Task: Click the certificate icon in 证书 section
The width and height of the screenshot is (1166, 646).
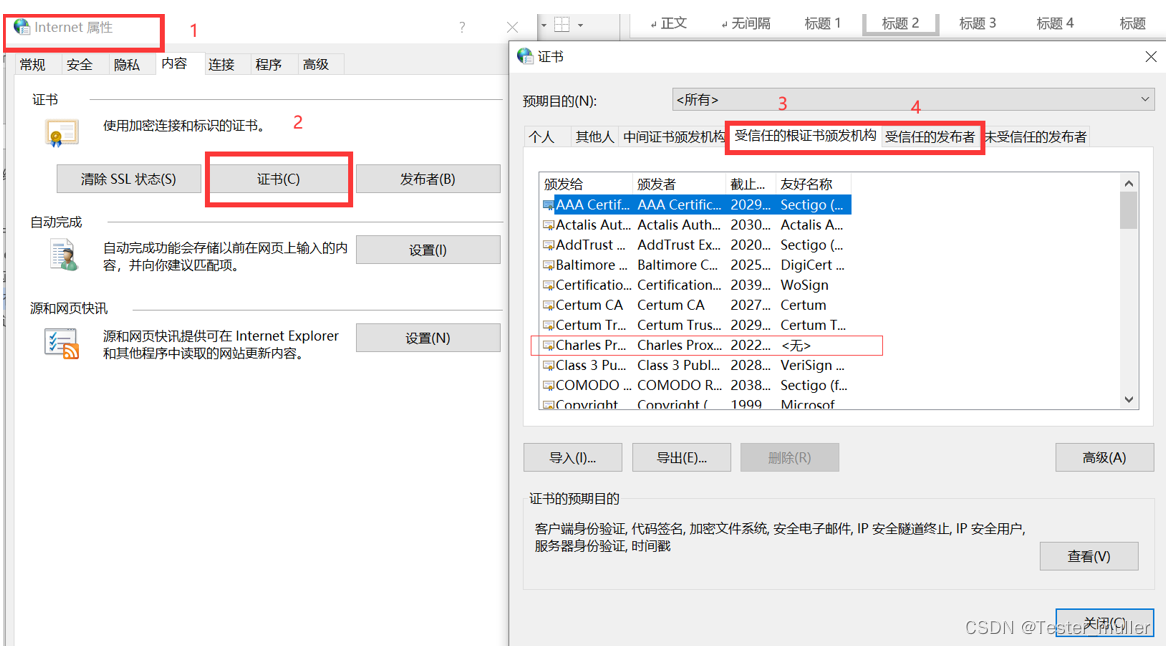Action: (61, 133)
